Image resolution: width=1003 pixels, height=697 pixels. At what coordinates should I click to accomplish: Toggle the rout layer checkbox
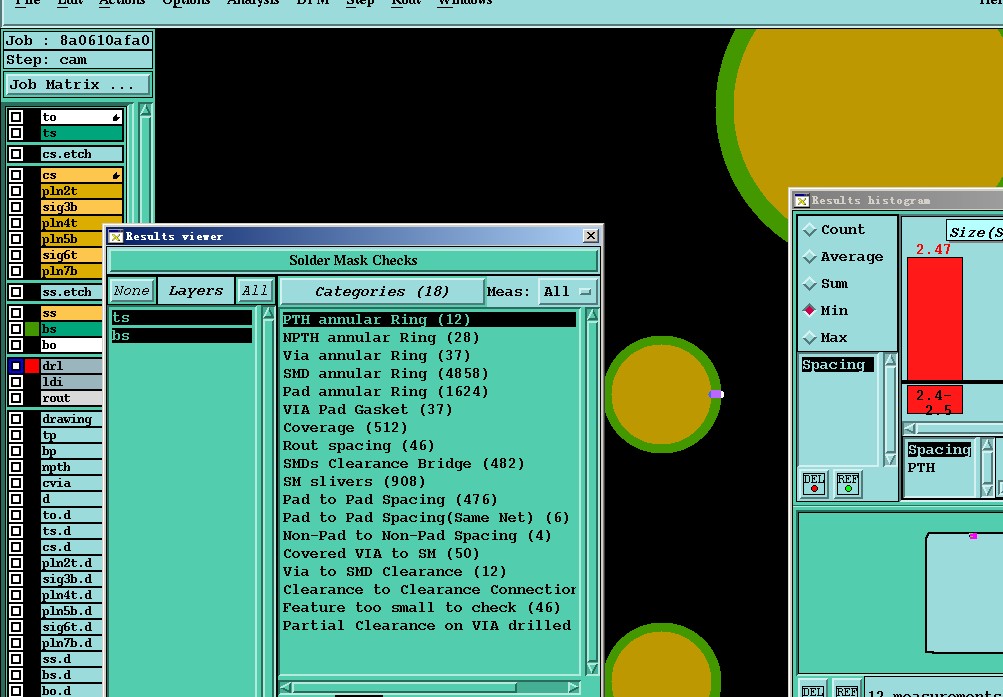[x=16, y=398]
